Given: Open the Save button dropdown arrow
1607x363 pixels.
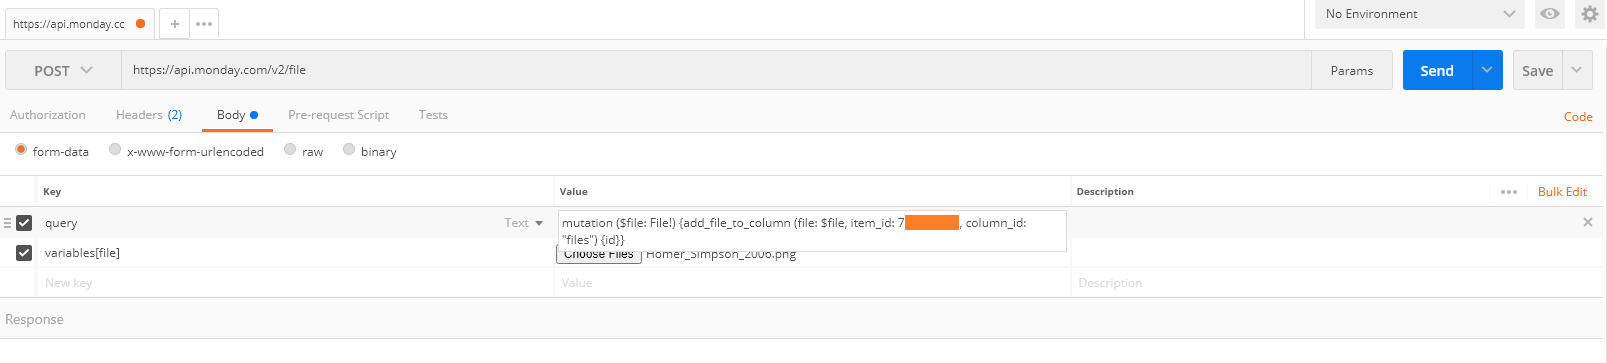Looking at the screenshot, I should tap(1577, 70).
